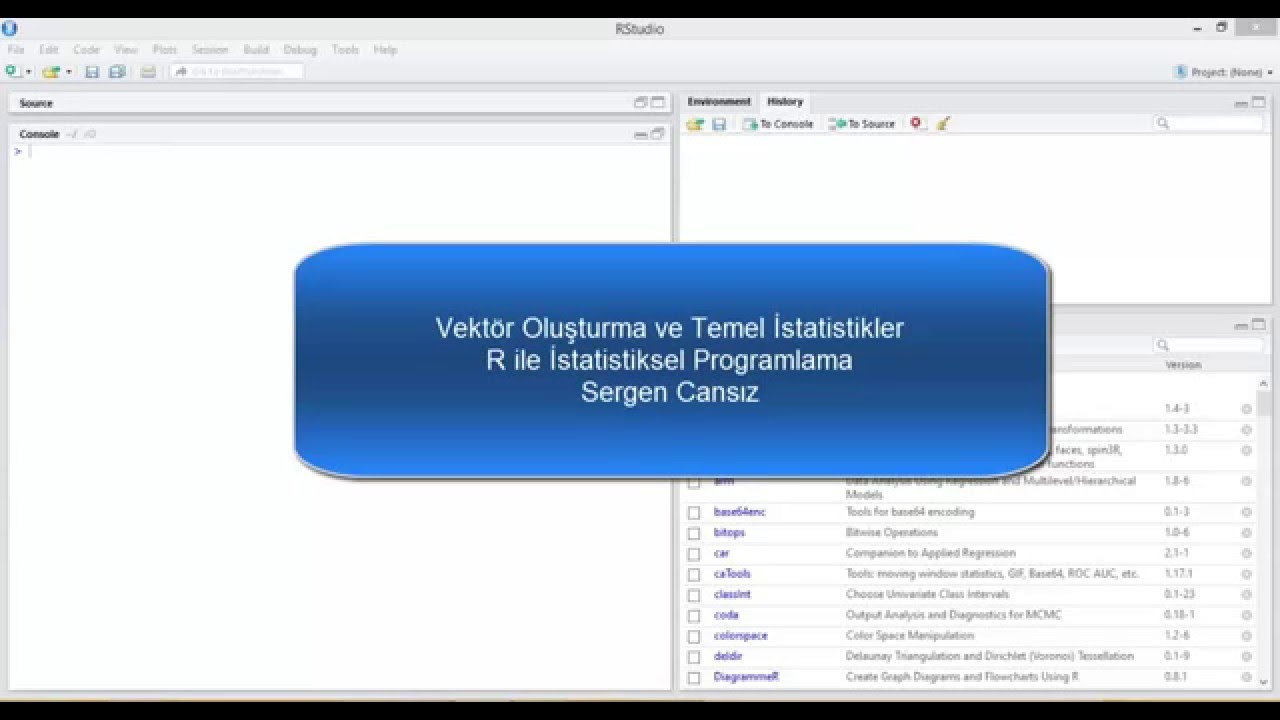
Task: Restore the Source pane
Action: [641, 102]
